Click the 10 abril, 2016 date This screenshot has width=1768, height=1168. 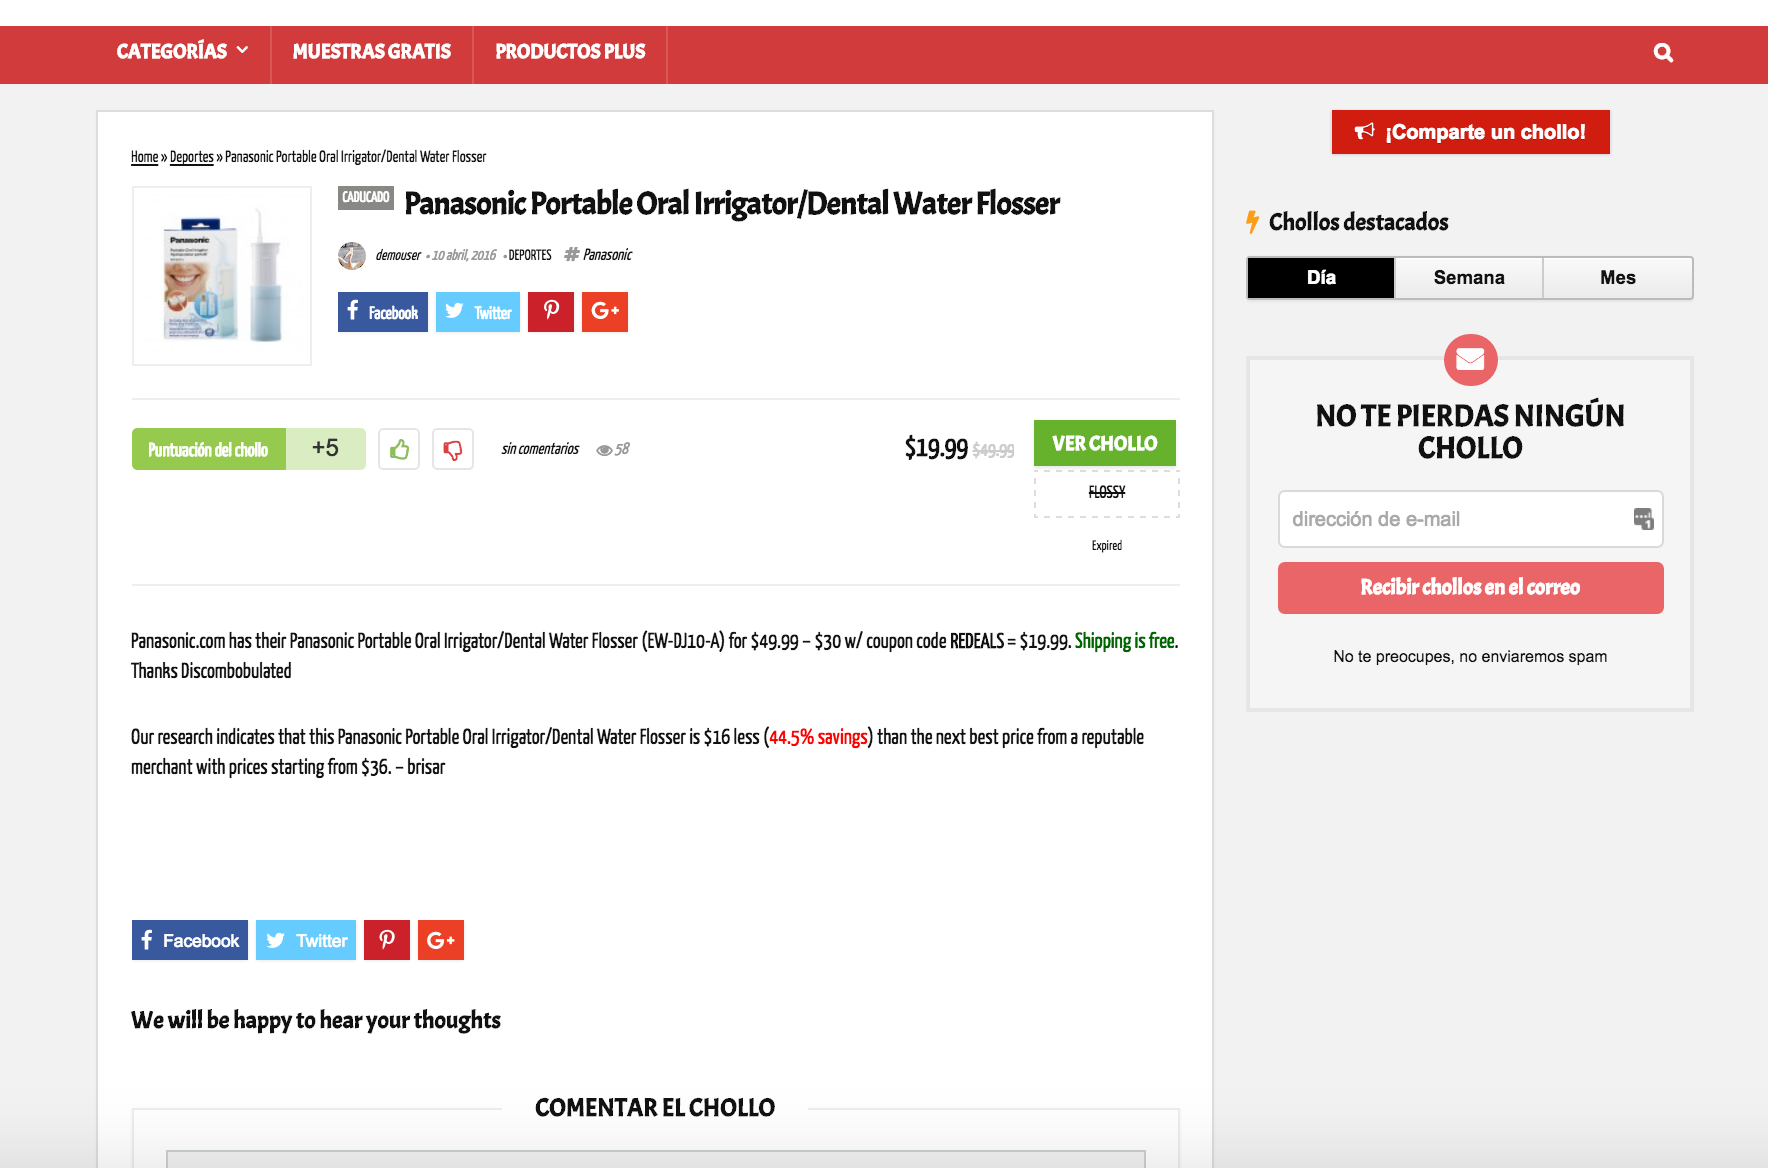pyautogui.click(x=464, y=255)
